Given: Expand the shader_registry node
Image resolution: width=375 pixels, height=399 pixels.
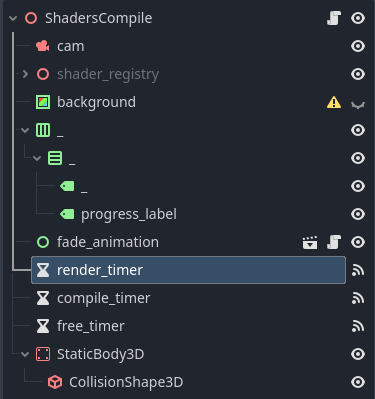Looking at the screenshot, I should pos(25,74).
